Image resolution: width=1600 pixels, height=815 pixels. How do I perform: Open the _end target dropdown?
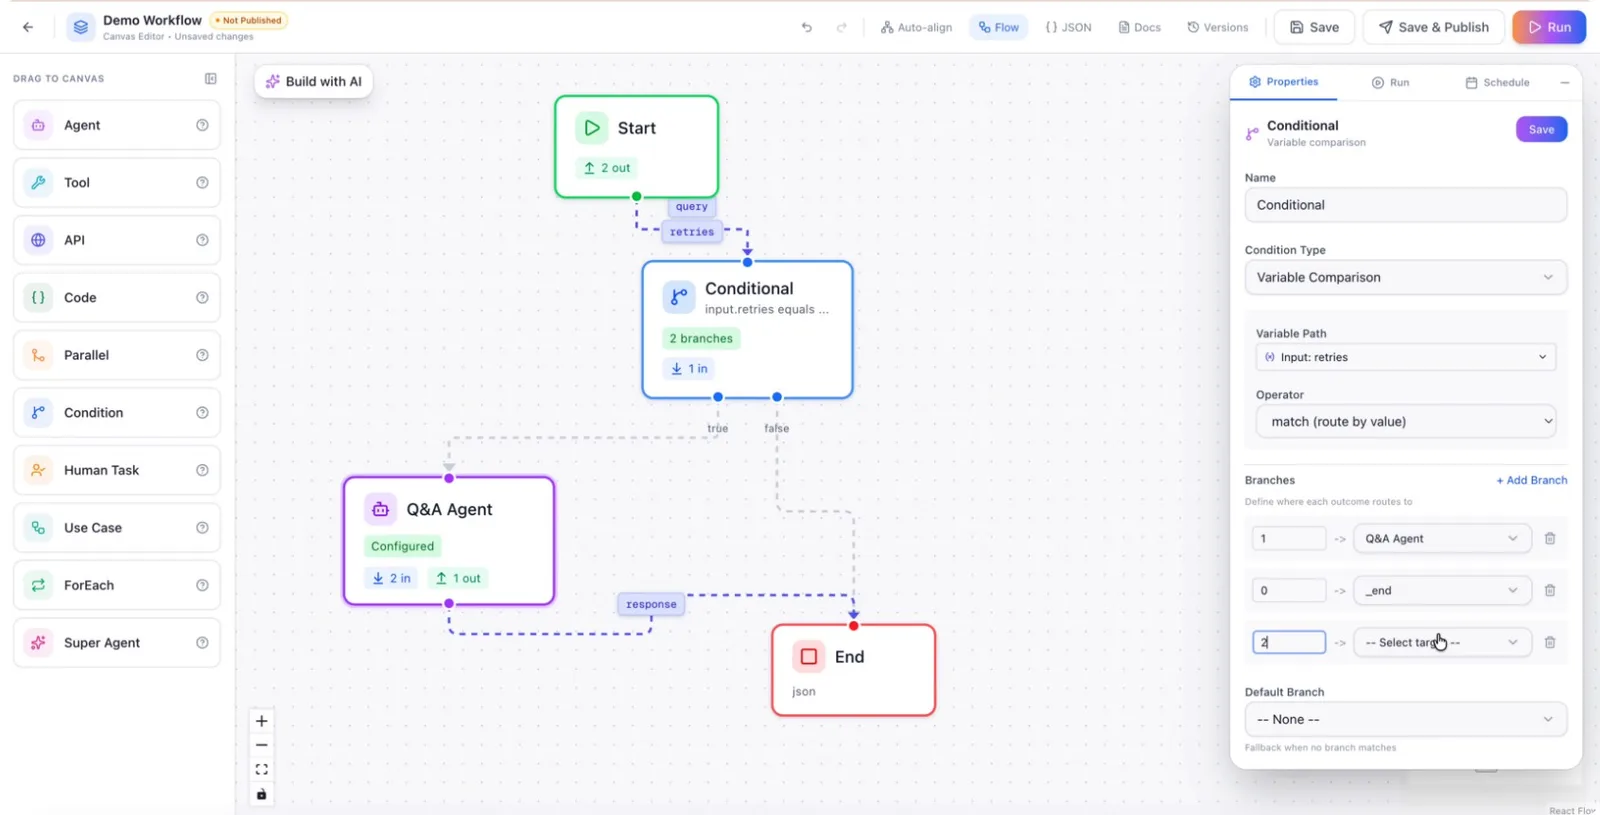tap(1442, 590)
